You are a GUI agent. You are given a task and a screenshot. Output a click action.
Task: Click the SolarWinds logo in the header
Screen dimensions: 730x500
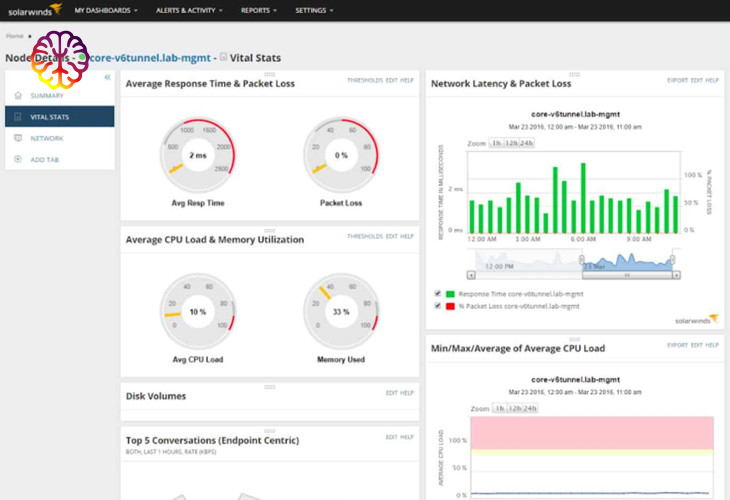click(x=35, y=10)
